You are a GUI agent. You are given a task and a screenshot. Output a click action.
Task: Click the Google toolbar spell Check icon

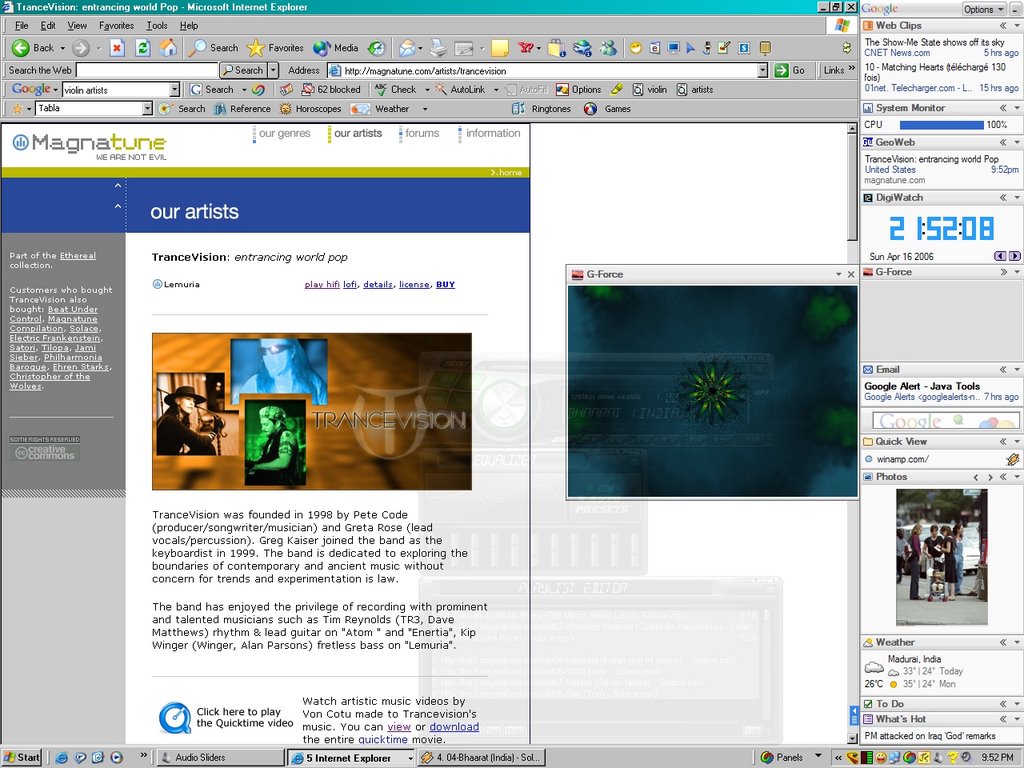pos(381,89)
